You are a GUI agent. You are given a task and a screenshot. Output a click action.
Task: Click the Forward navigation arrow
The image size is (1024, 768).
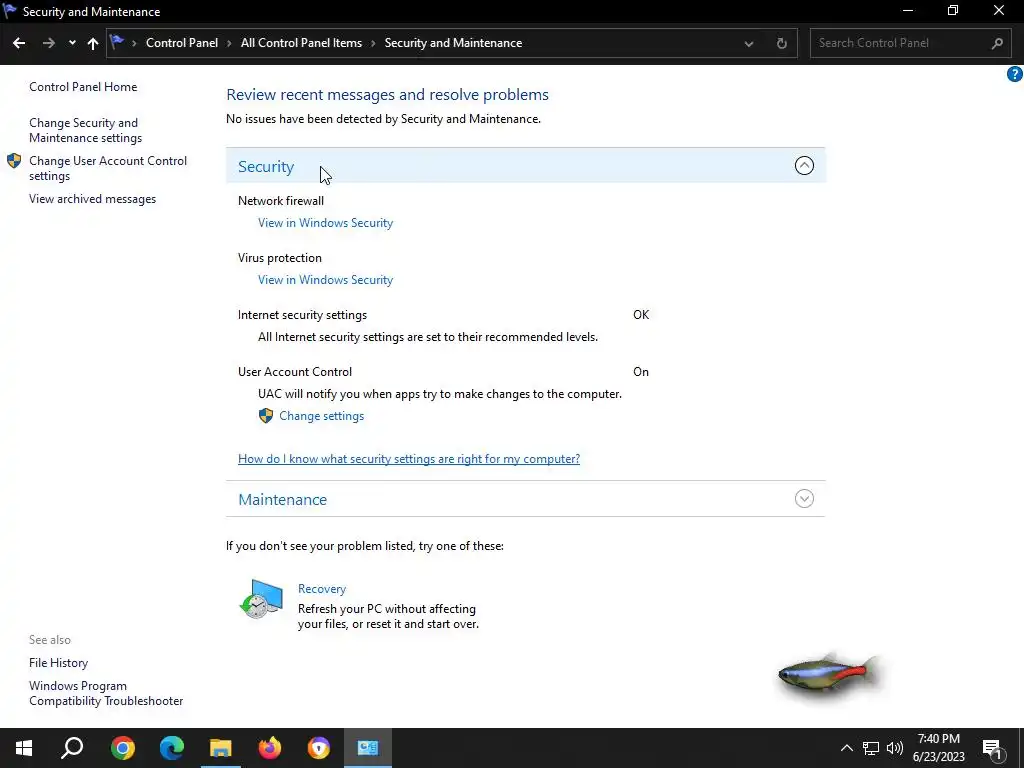(x=49, y=43)
